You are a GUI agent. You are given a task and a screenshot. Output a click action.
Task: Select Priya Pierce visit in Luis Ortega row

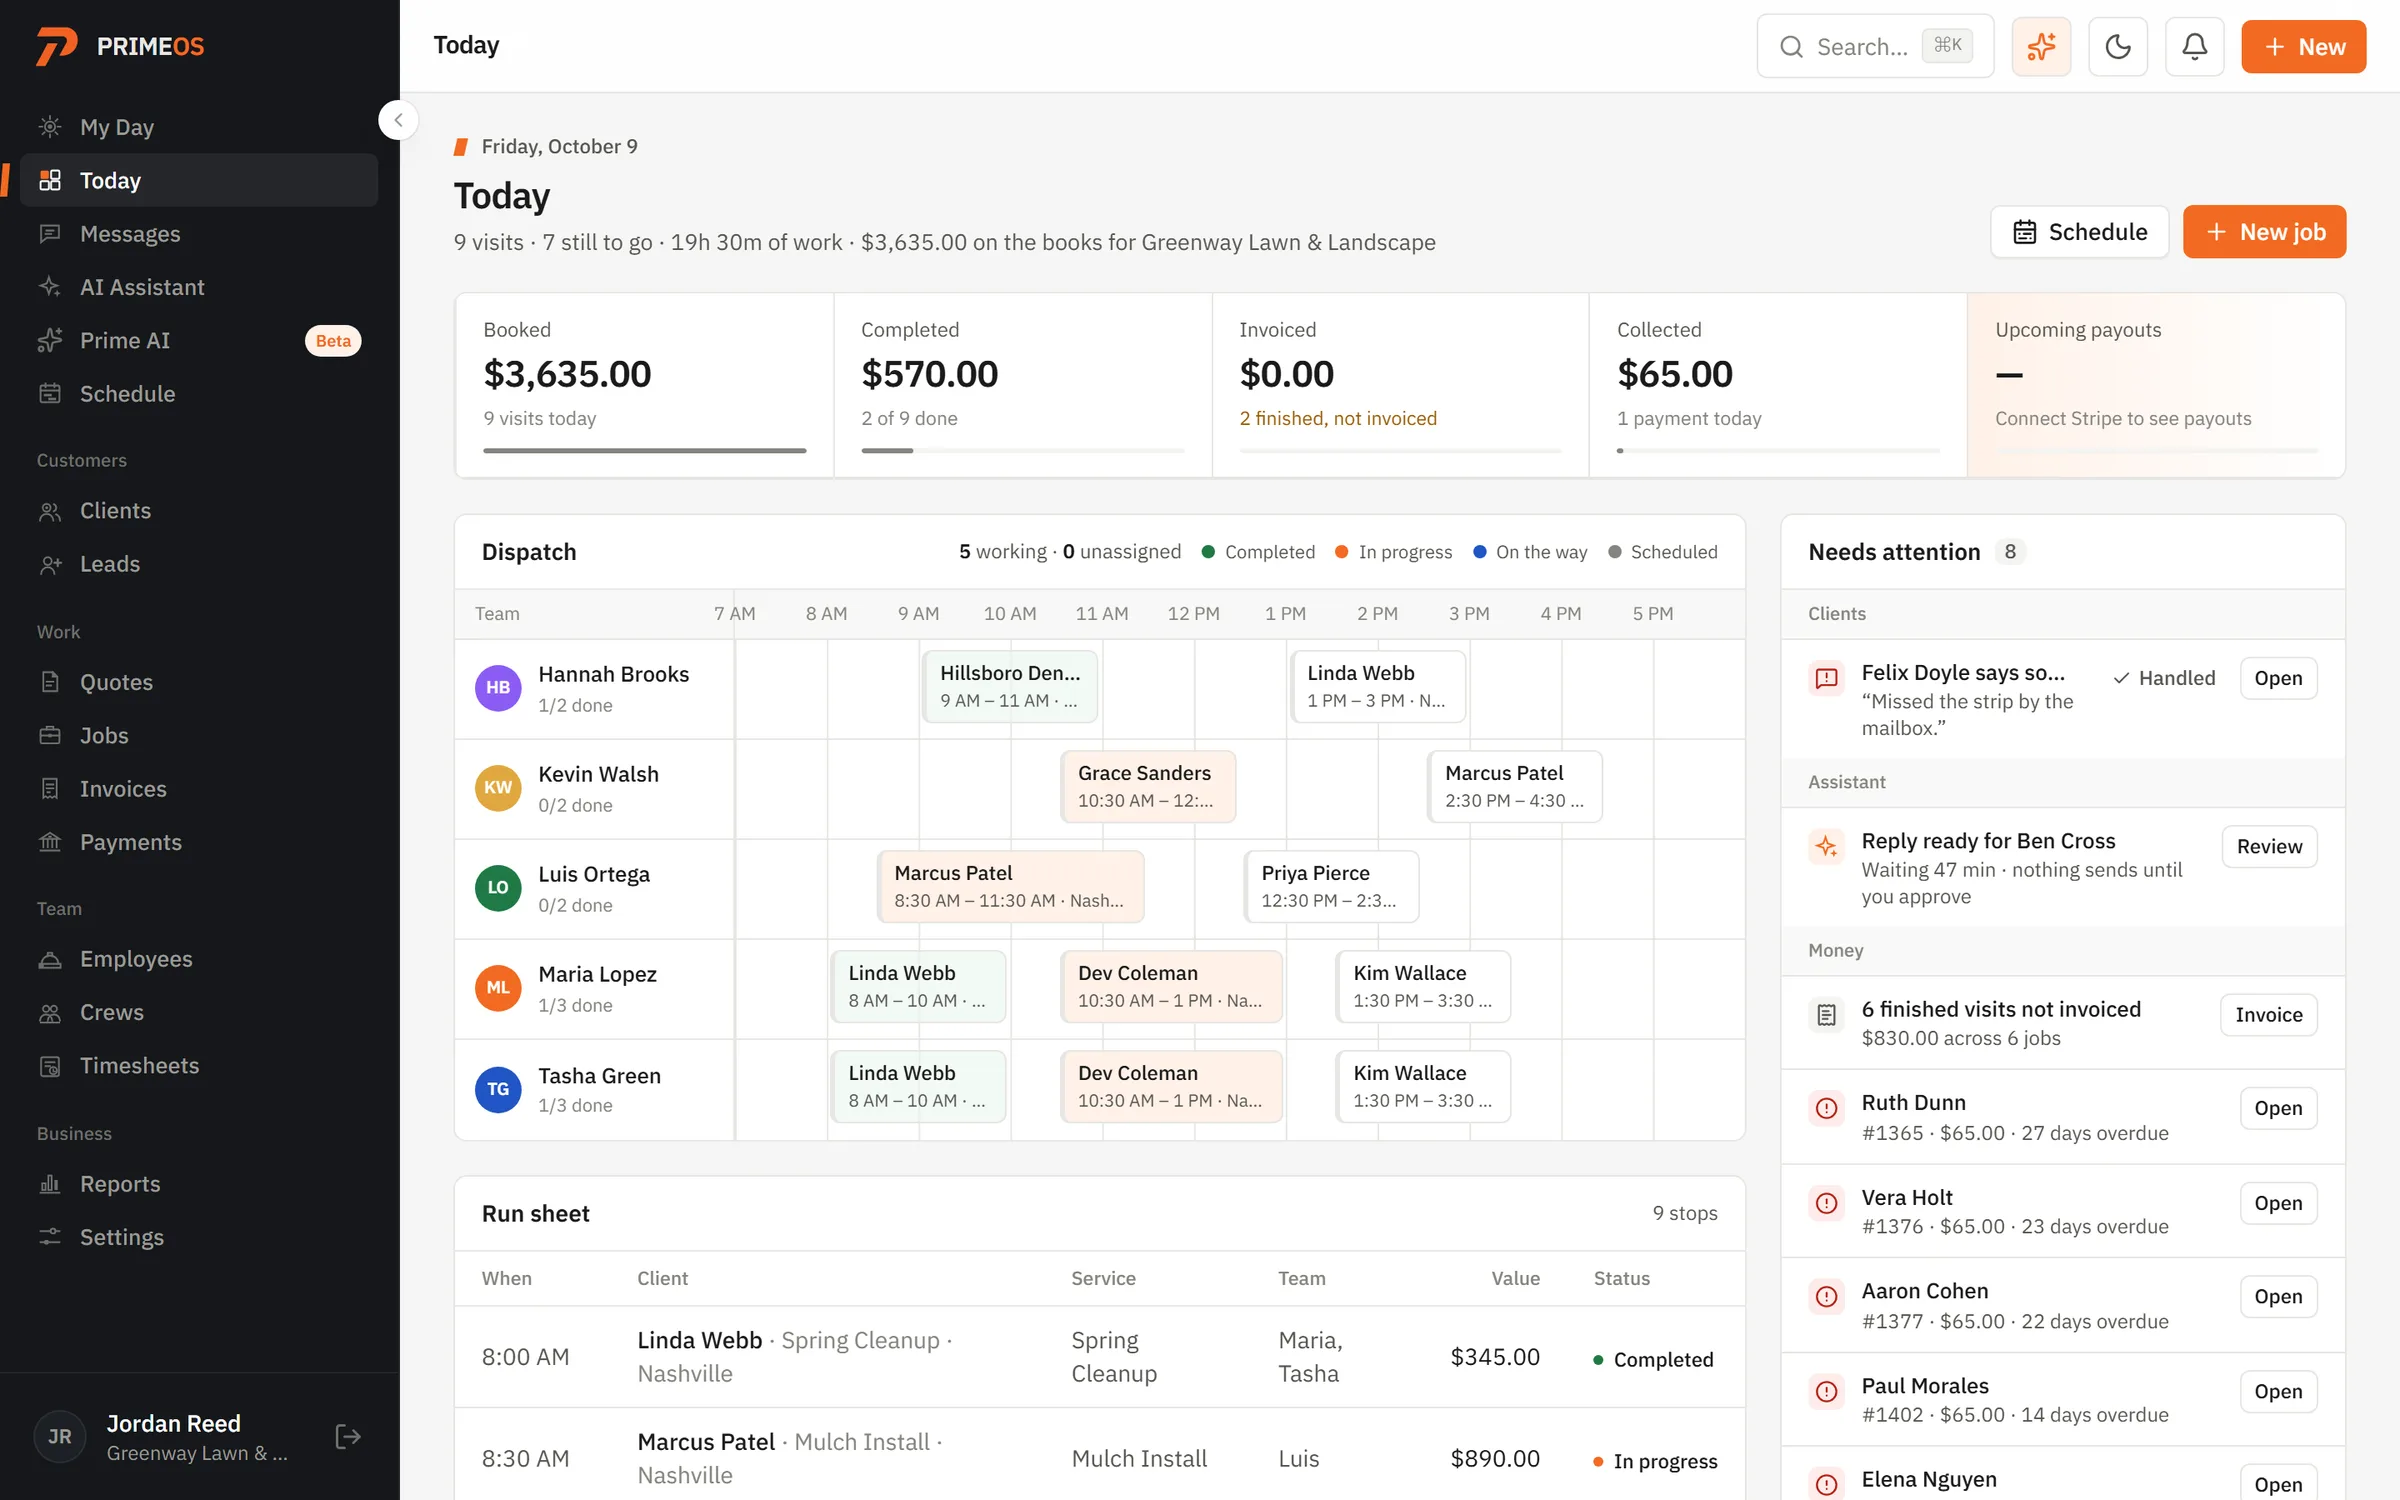[1331, 887]
